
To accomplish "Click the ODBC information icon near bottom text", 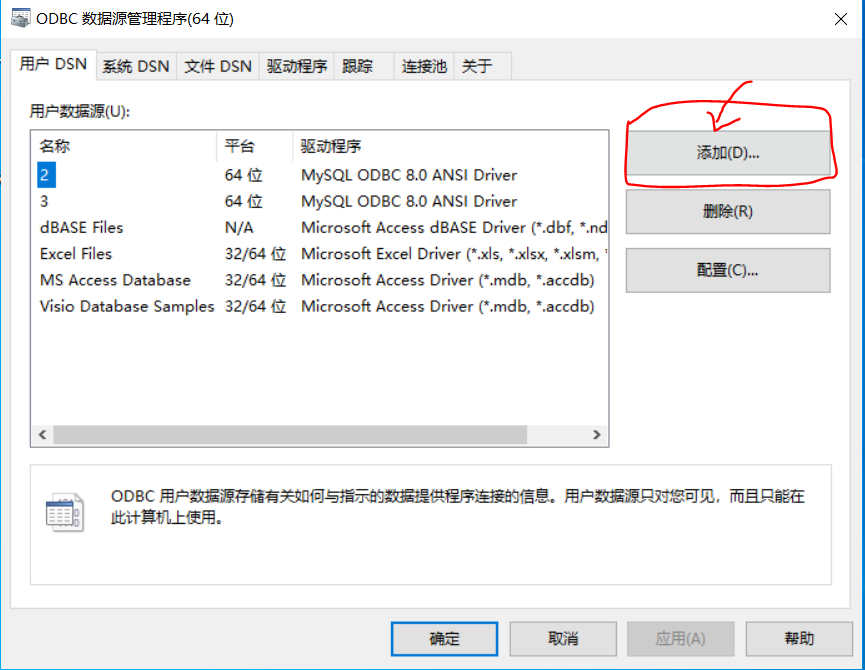I will (66, 510).
